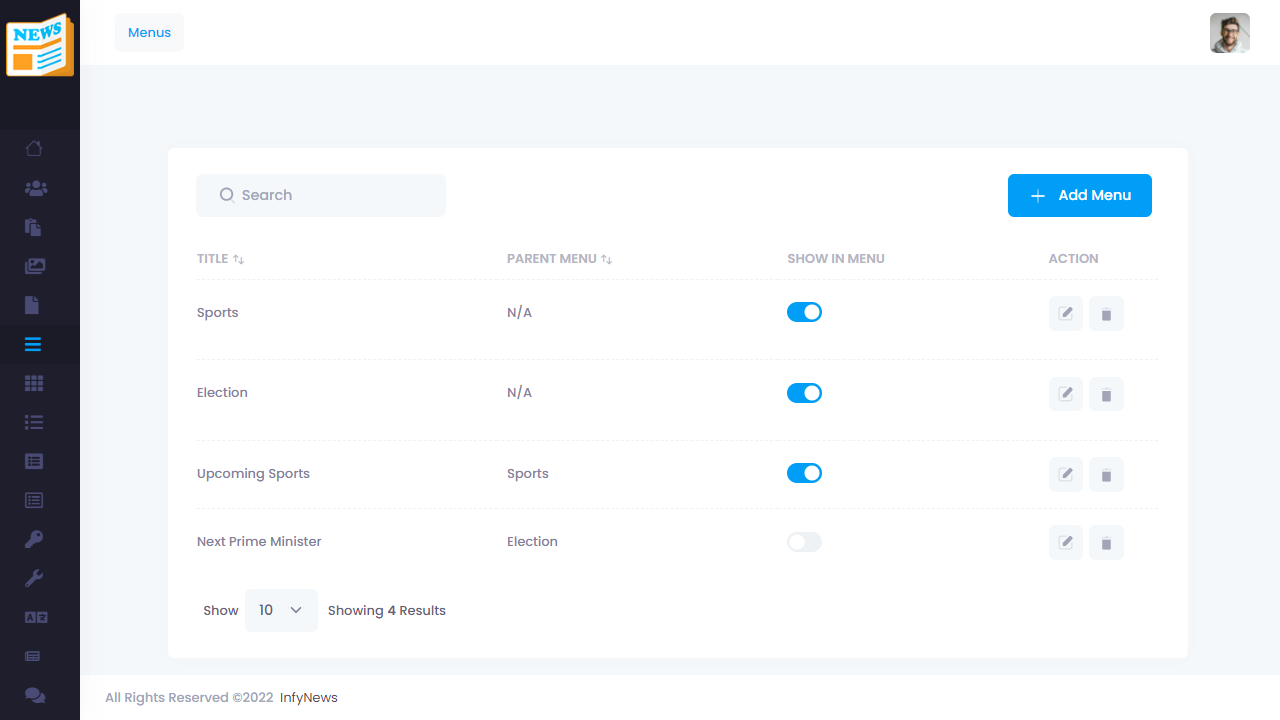Open the language translation icon in sidebar
Image resolution: width=1280 pixels, height=720 pixels.
coord(36,617)
